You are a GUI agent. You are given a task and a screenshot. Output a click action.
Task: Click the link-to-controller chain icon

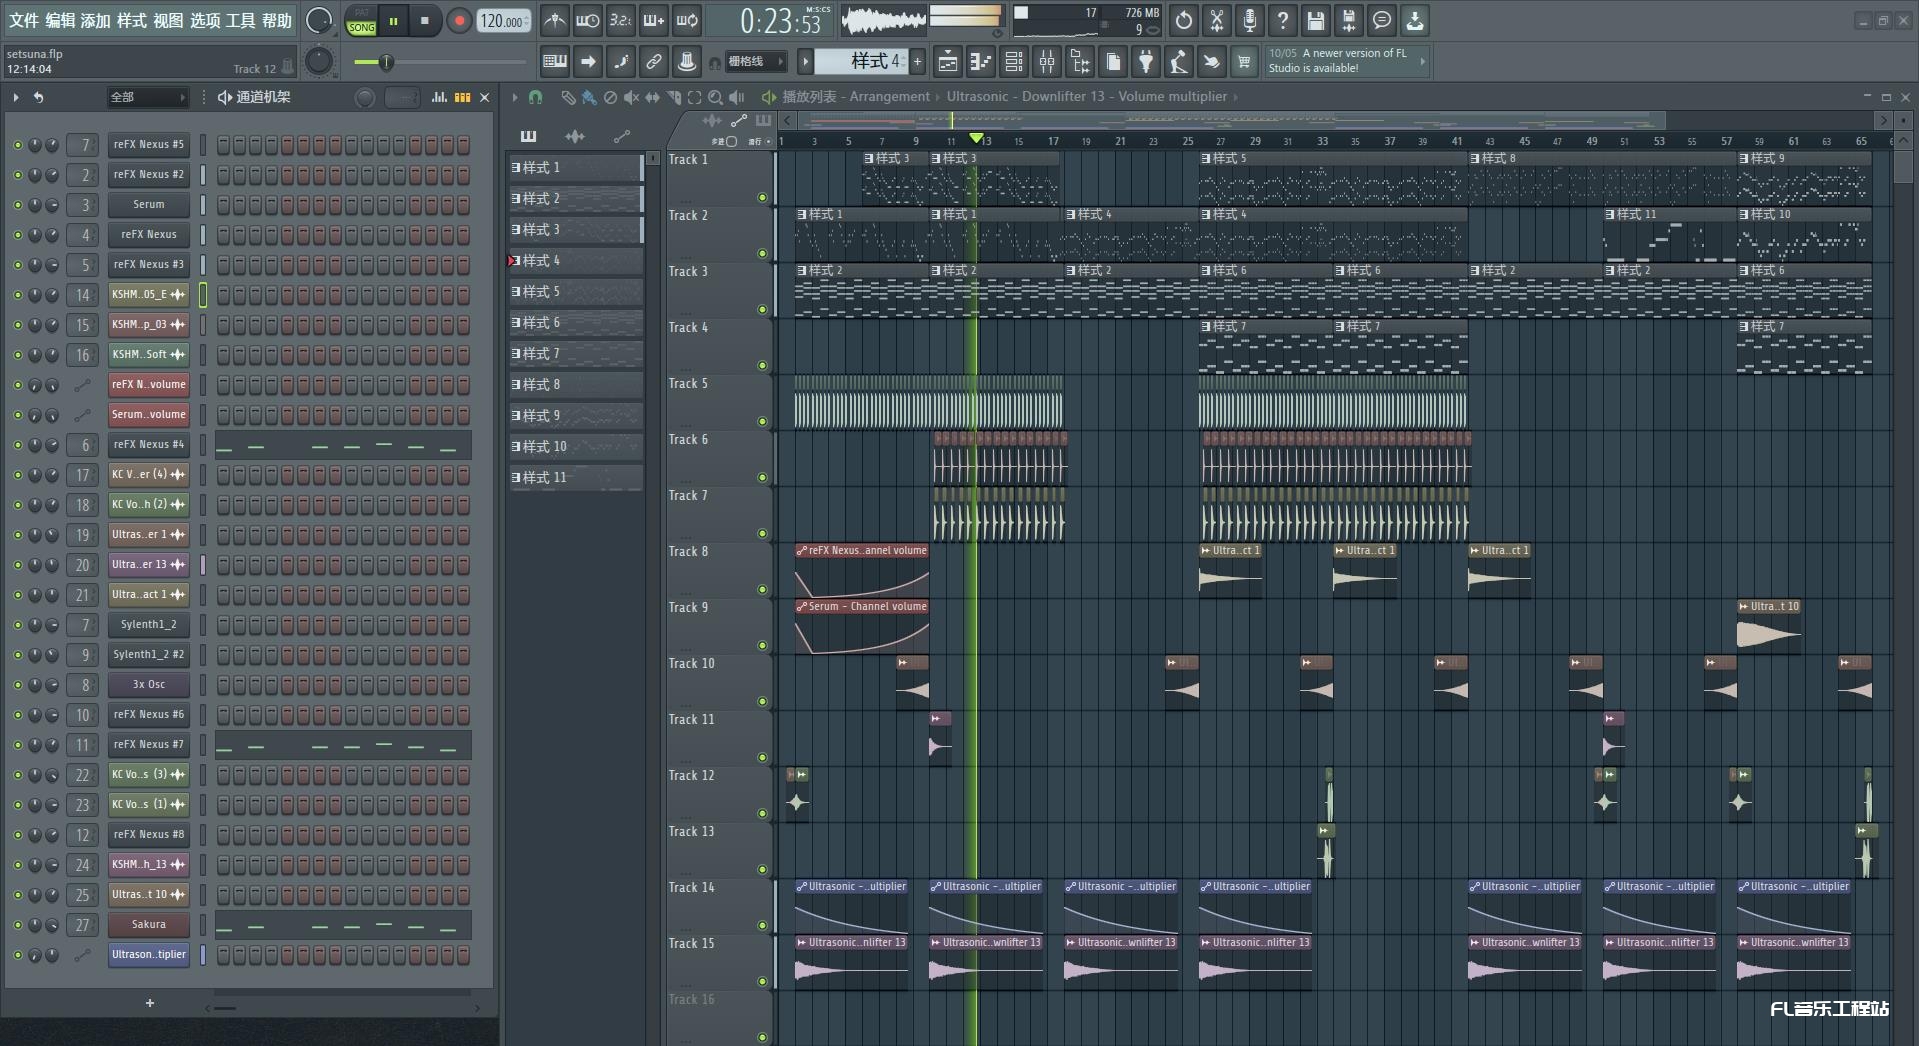click(654, 62)
